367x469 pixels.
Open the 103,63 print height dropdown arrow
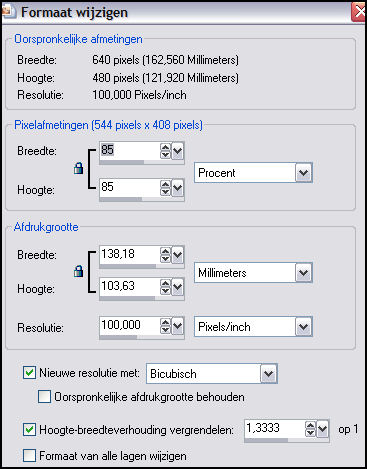(x=178, y=287)
